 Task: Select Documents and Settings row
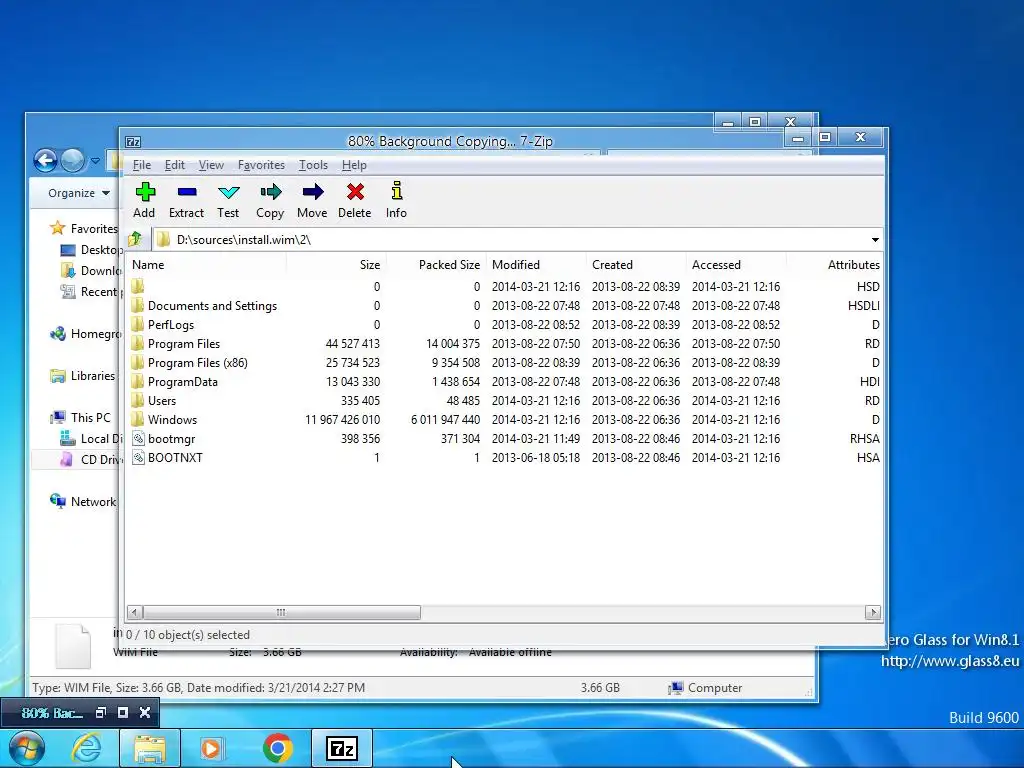(x=505, y=306)
